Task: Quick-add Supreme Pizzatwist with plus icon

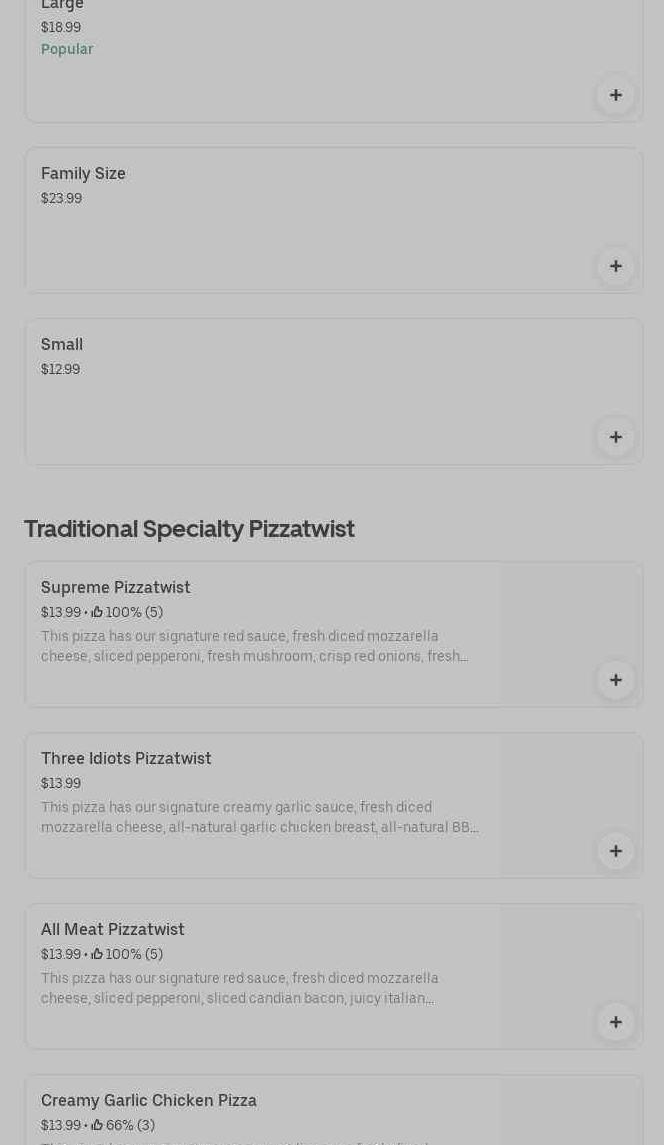Action: [615, 680]
